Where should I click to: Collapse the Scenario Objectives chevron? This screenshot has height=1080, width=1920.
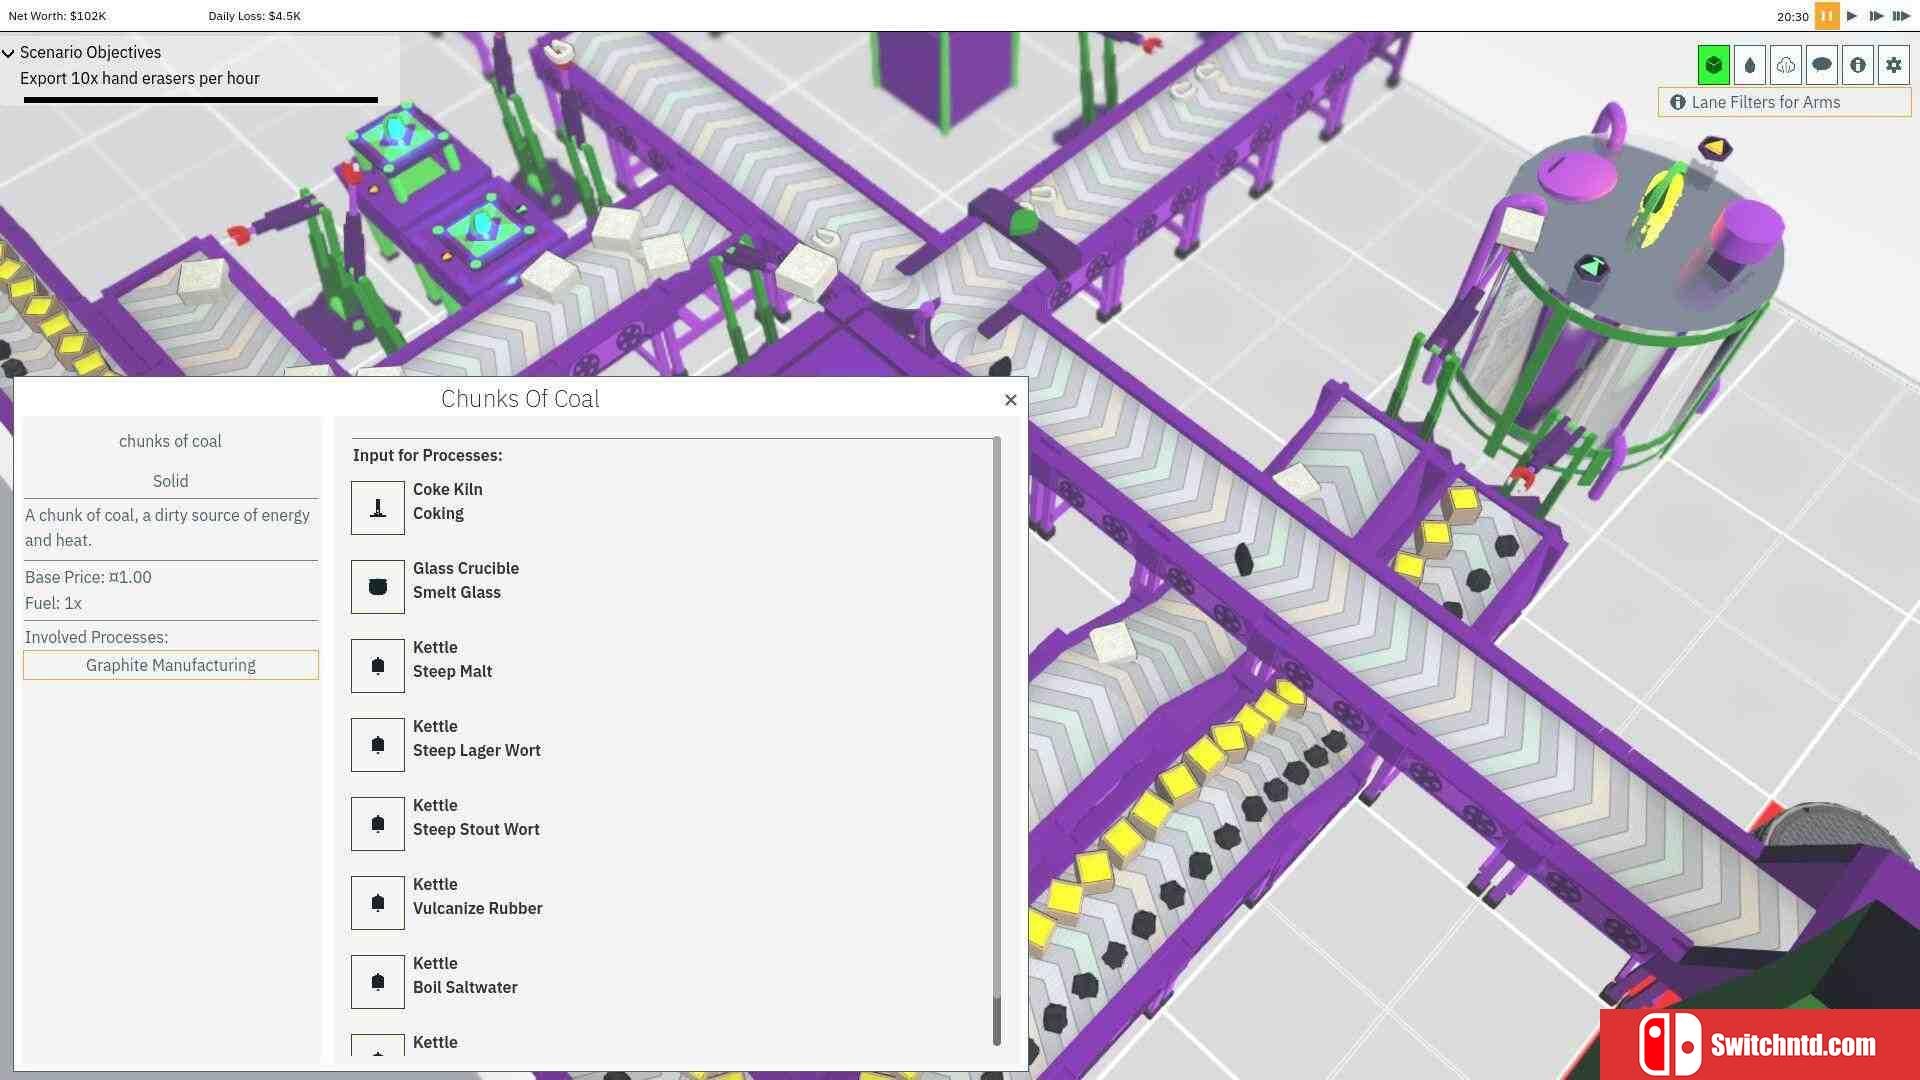pos(8,53)
